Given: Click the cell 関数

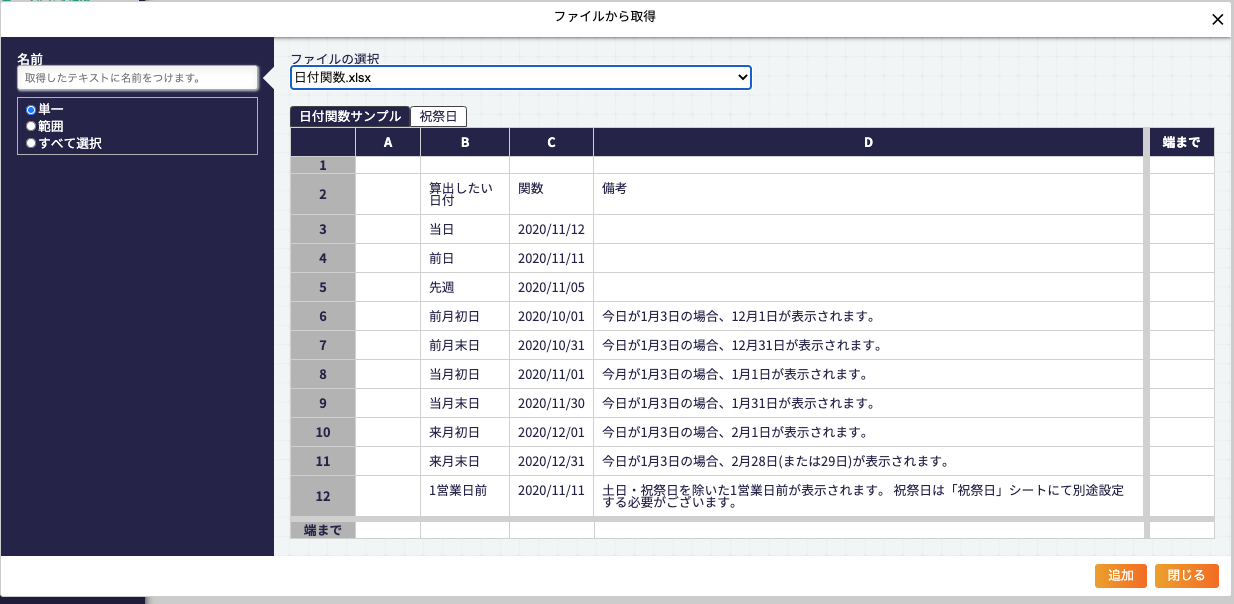Looking at the screenshot, I should [x=551, y=194].
